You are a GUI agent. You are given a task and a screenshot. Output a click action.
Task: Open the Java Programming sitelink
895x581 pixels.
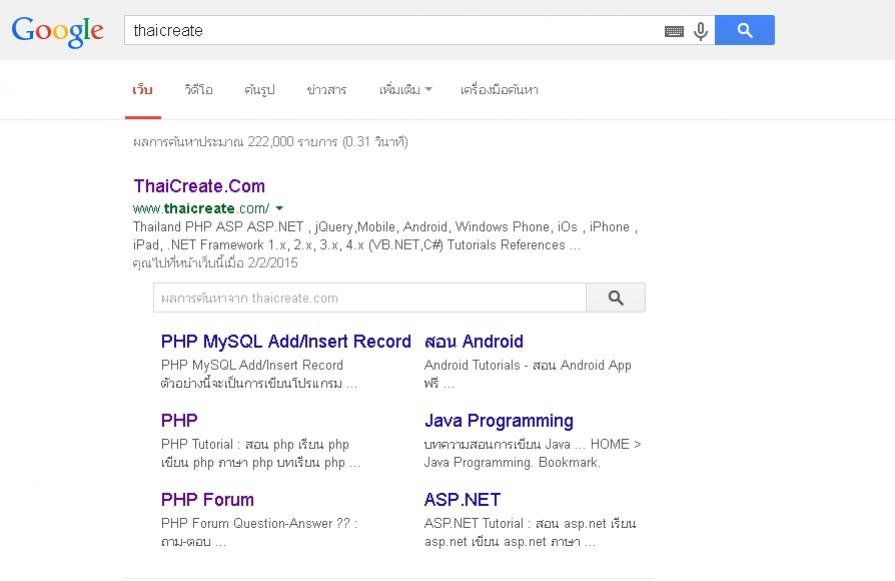[499, 421]
